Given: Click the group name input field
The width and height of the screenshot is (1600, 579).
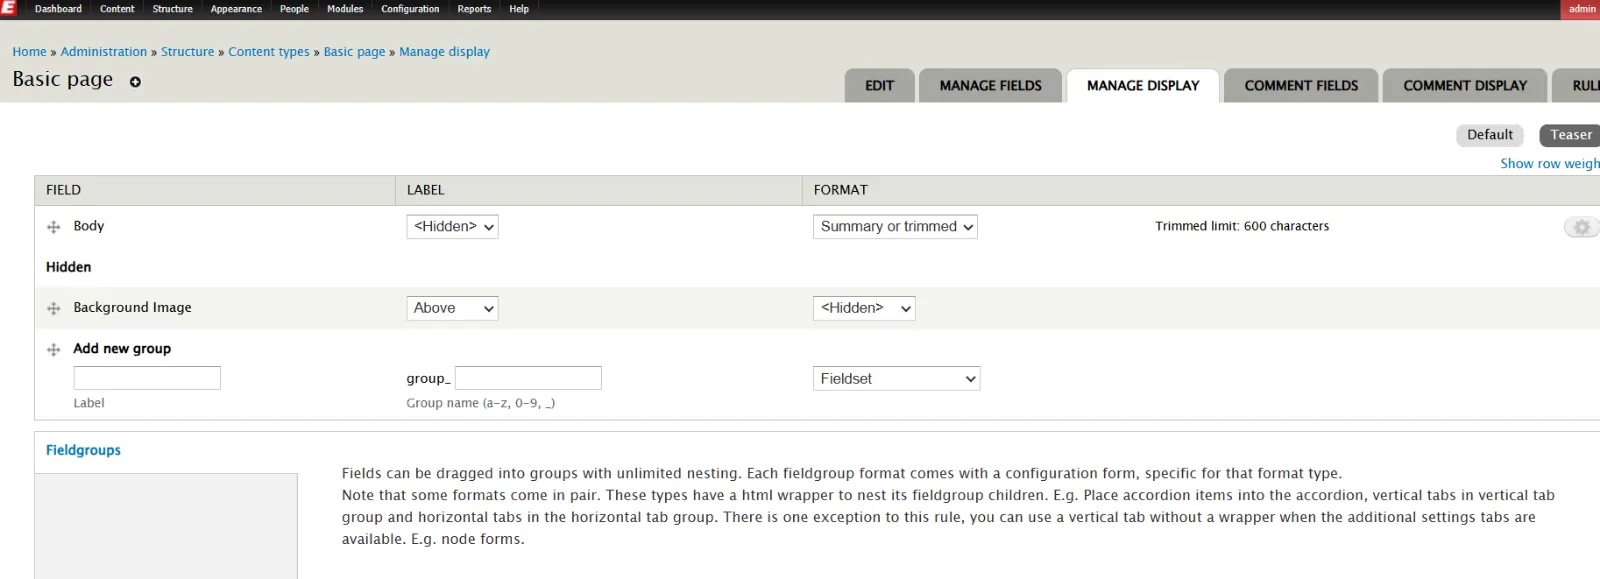Looking at the screenshot, I should pos(528,378).
